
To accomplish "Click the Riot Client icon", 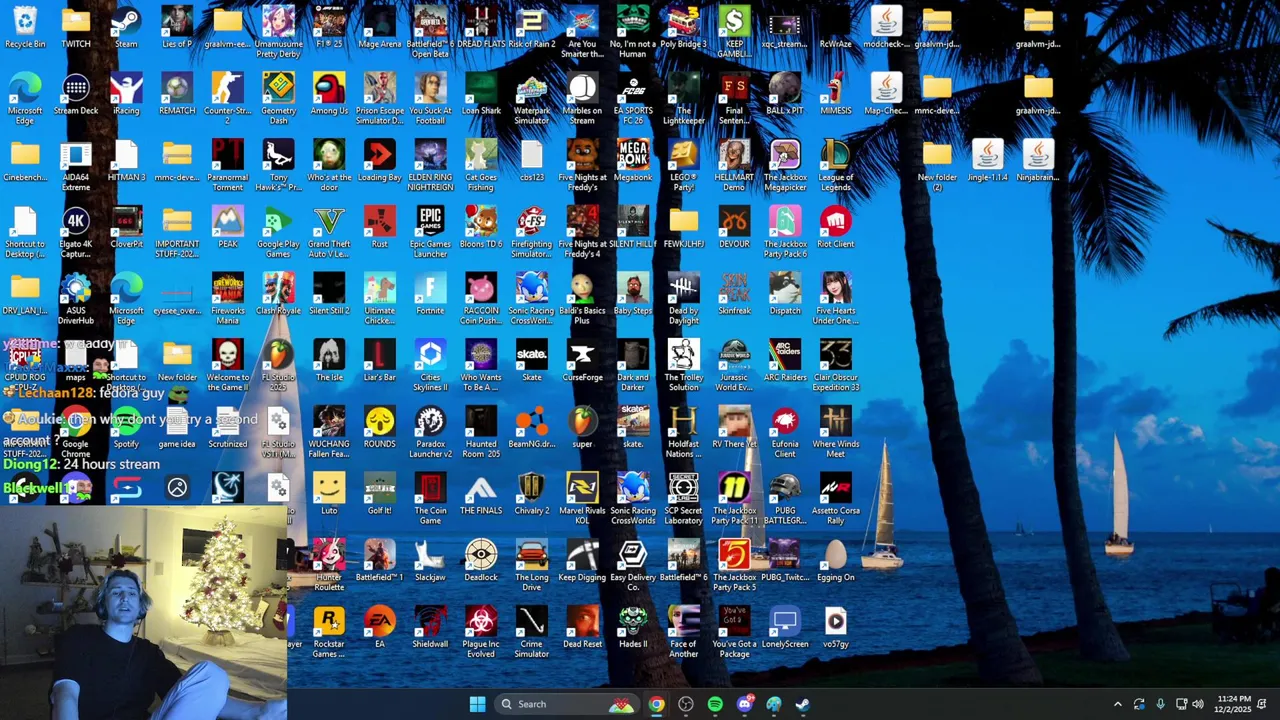I will pyautogui.click(x=836, y=228).
